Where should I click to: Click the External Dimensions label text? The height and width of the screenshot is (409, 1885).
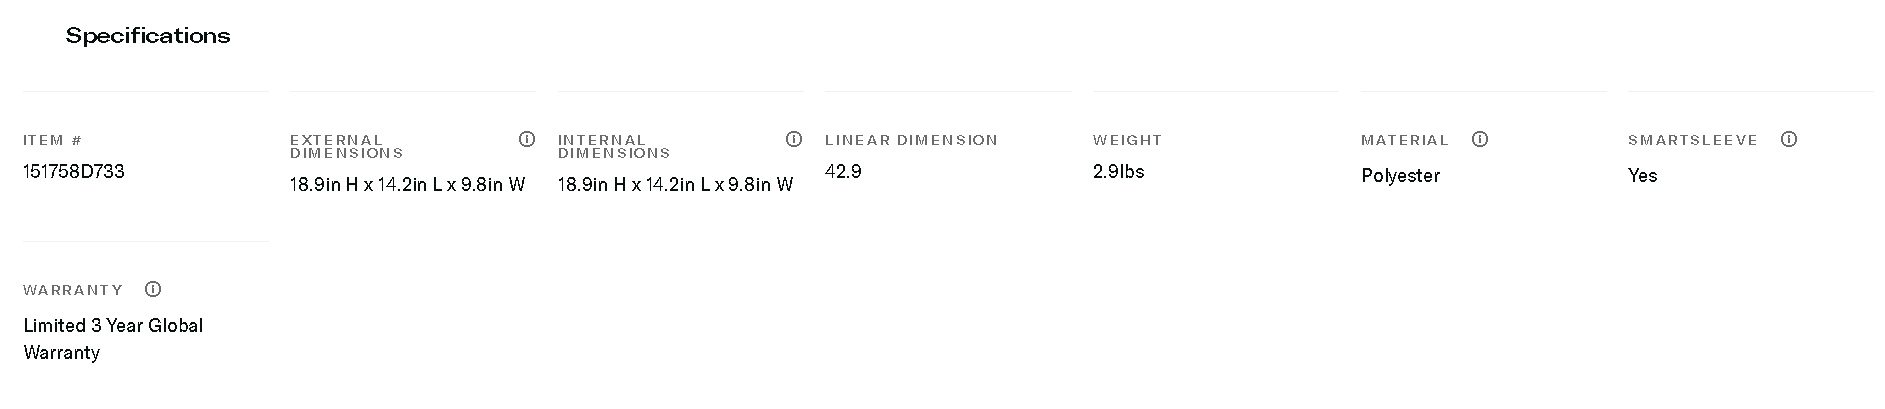click(346, 146)
